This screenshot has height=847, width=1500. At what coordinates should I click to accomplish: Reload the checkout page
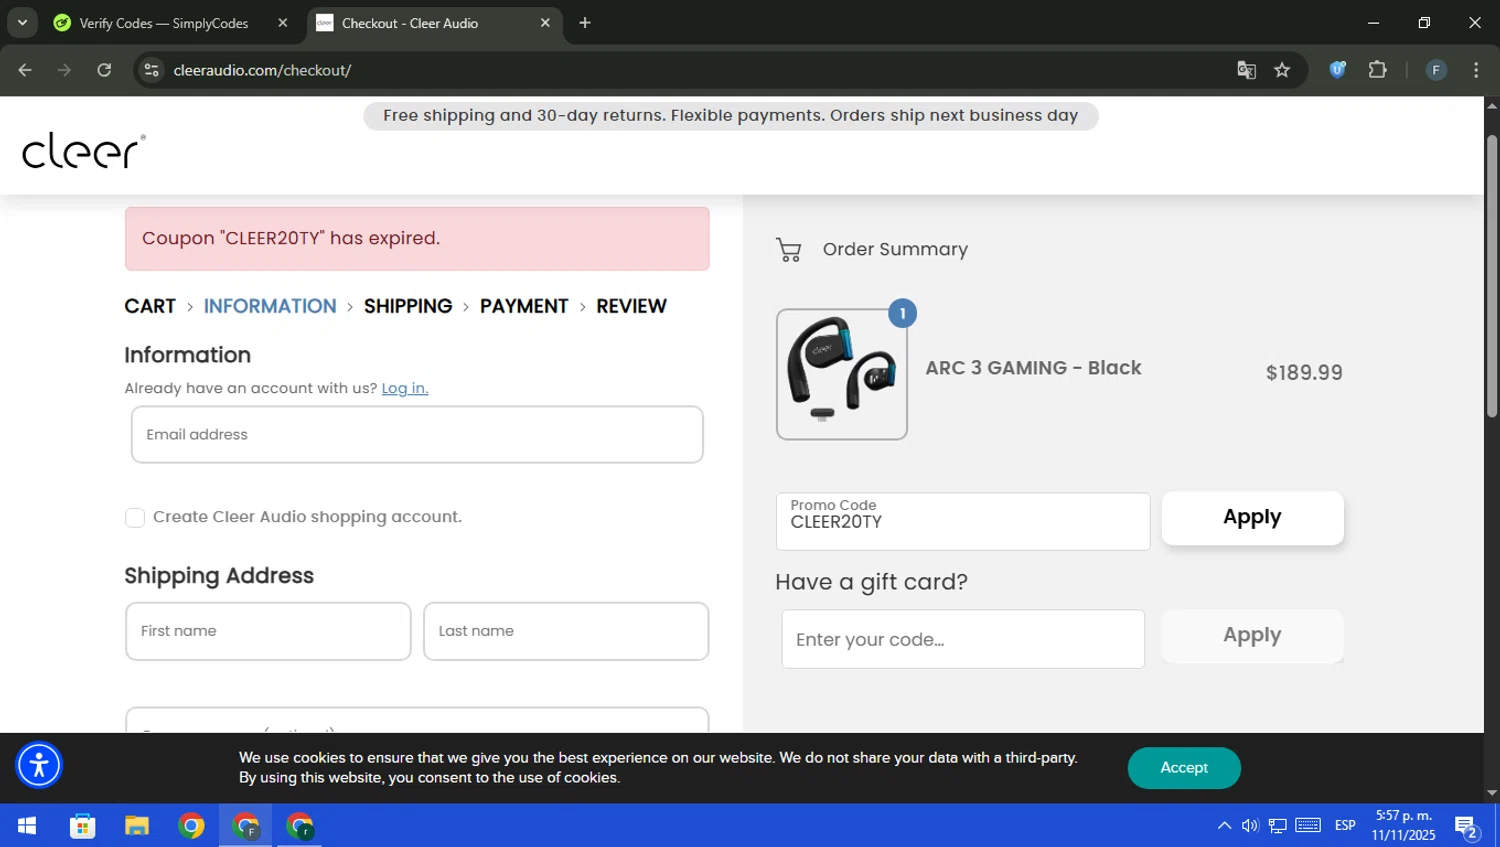tap(104, 70)
